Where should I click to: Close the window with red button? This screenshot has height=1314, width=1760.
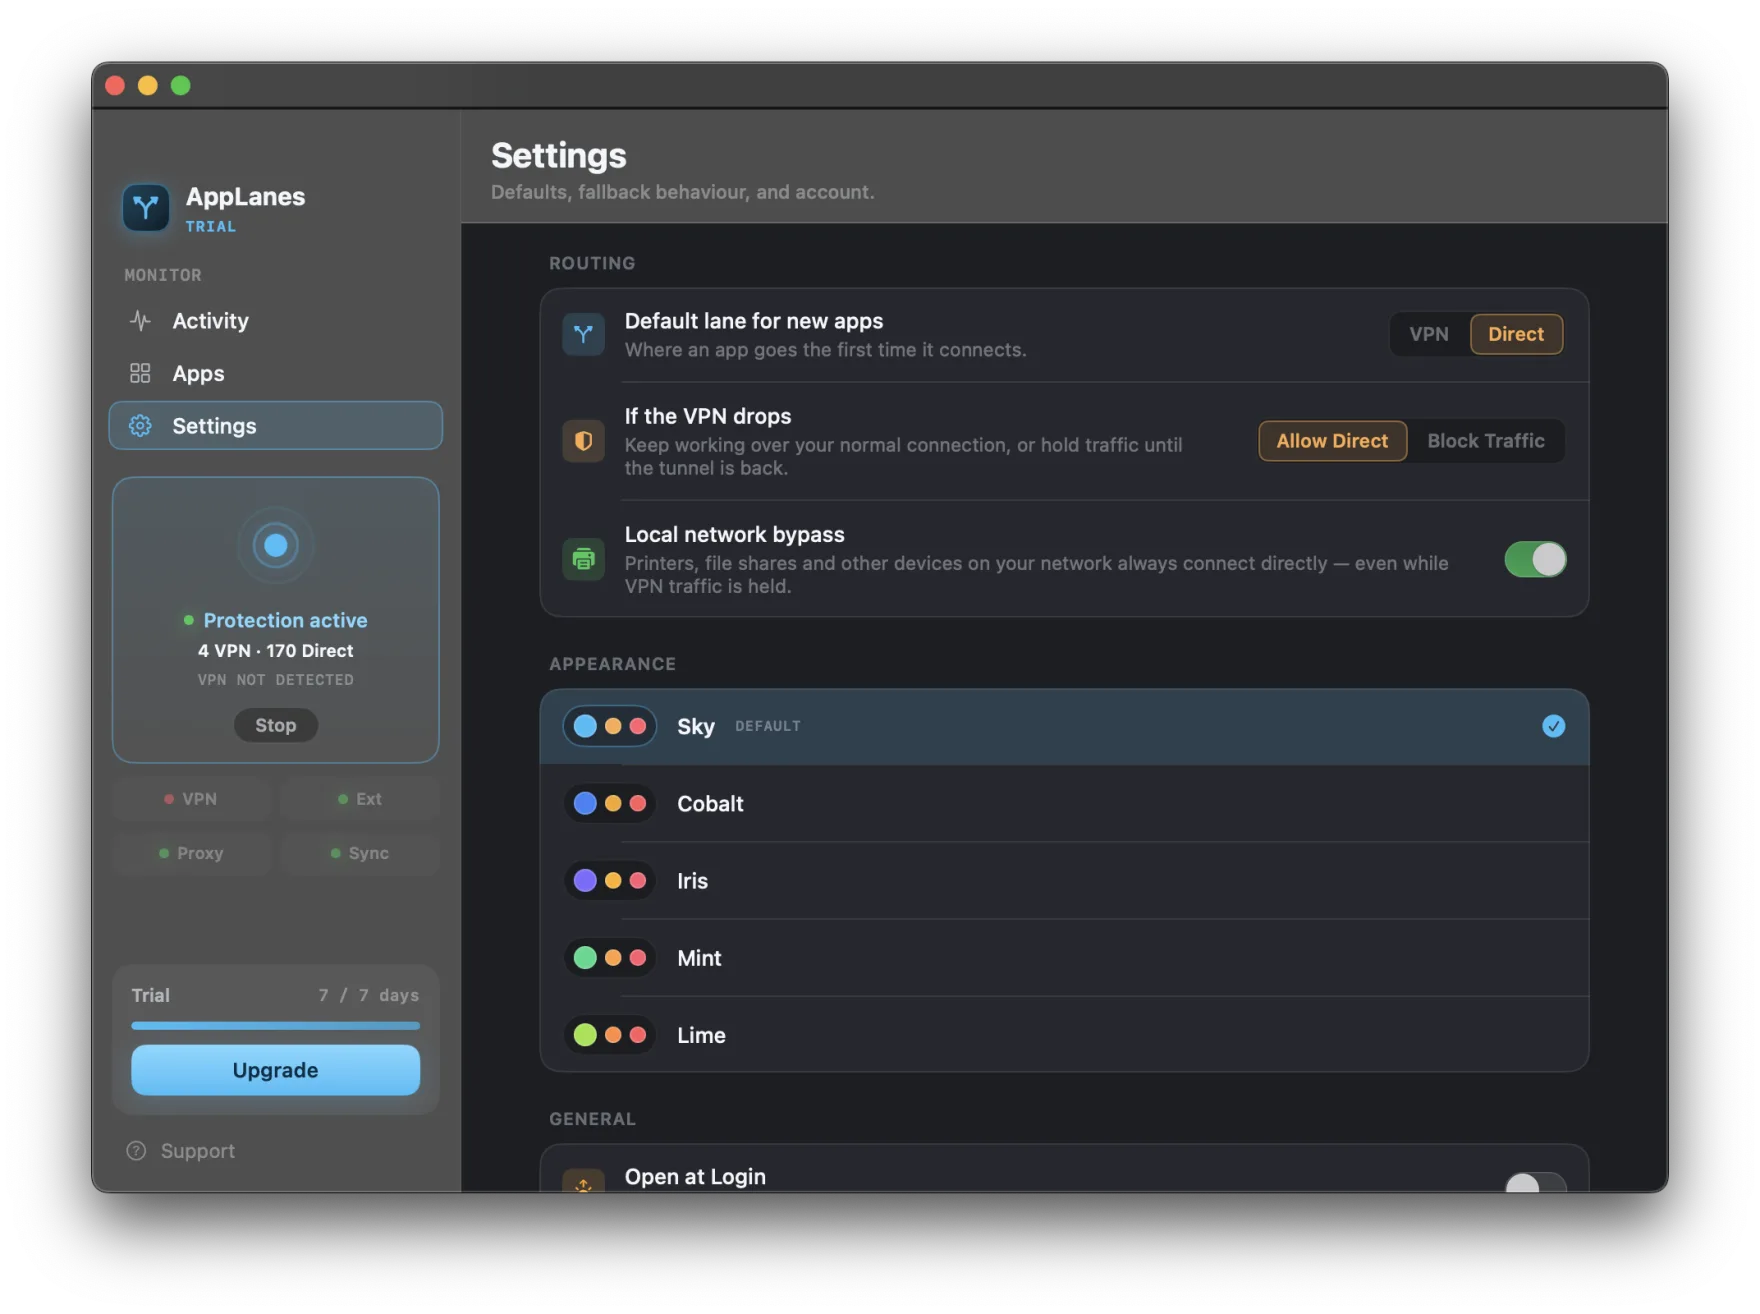(115, 85)
